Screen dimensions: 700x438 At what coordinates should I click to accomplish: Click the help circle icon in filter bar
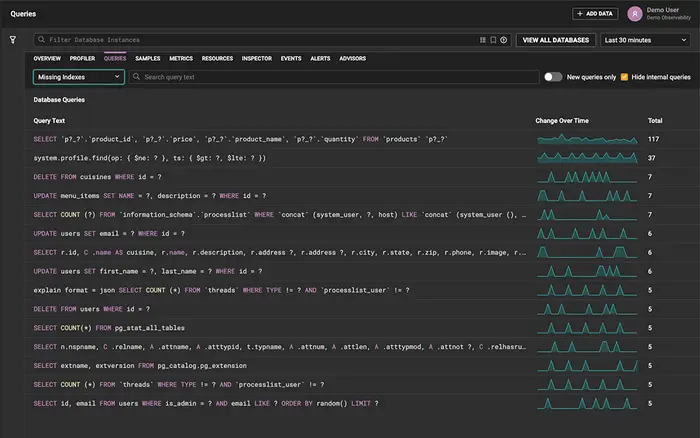click(504, 40)
